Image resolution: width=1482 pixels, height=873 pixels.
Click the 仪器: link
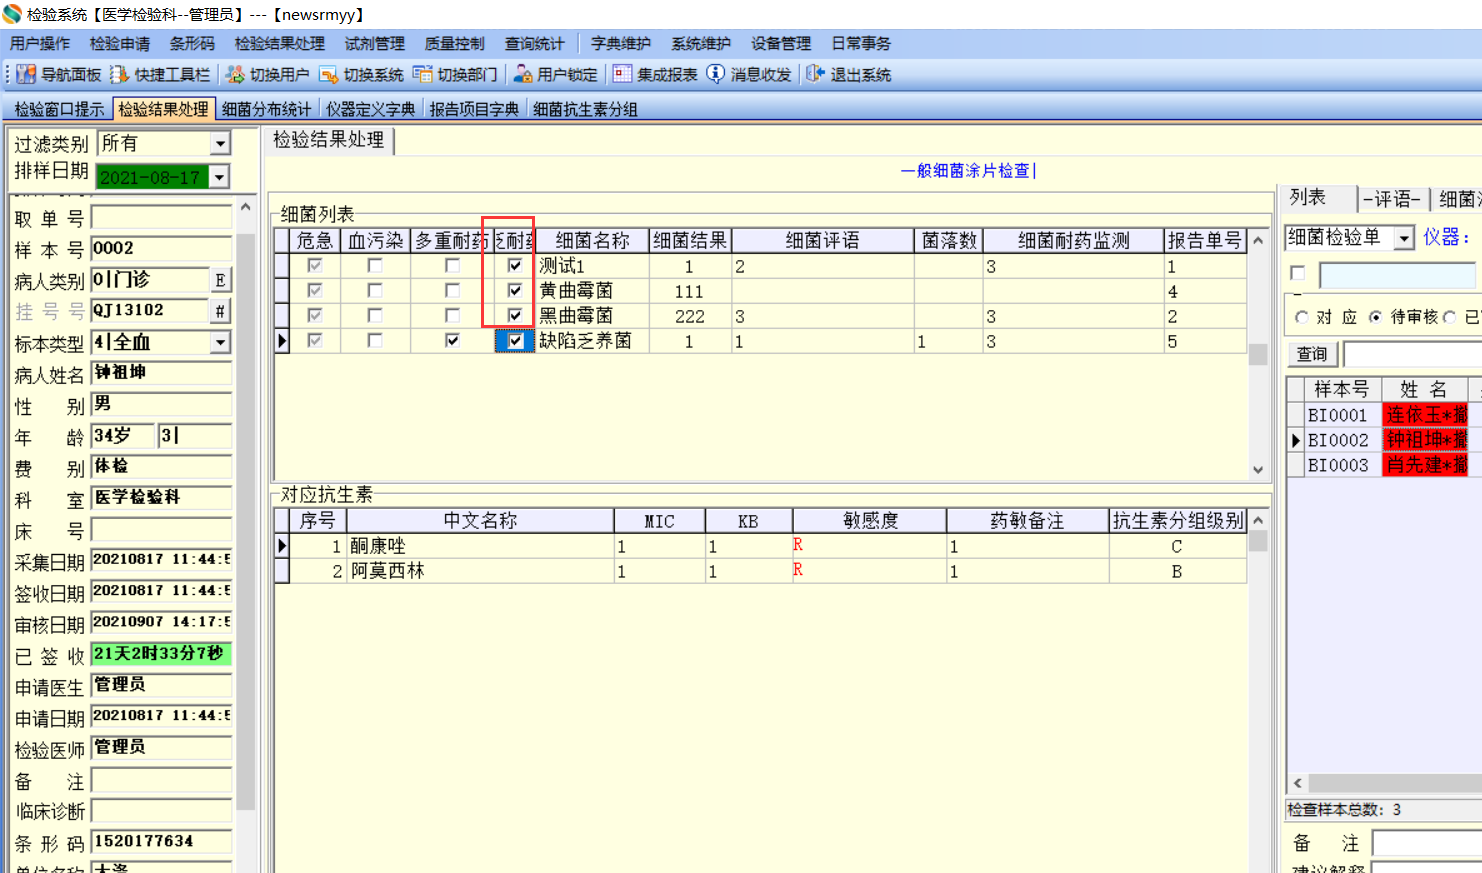1446,237
